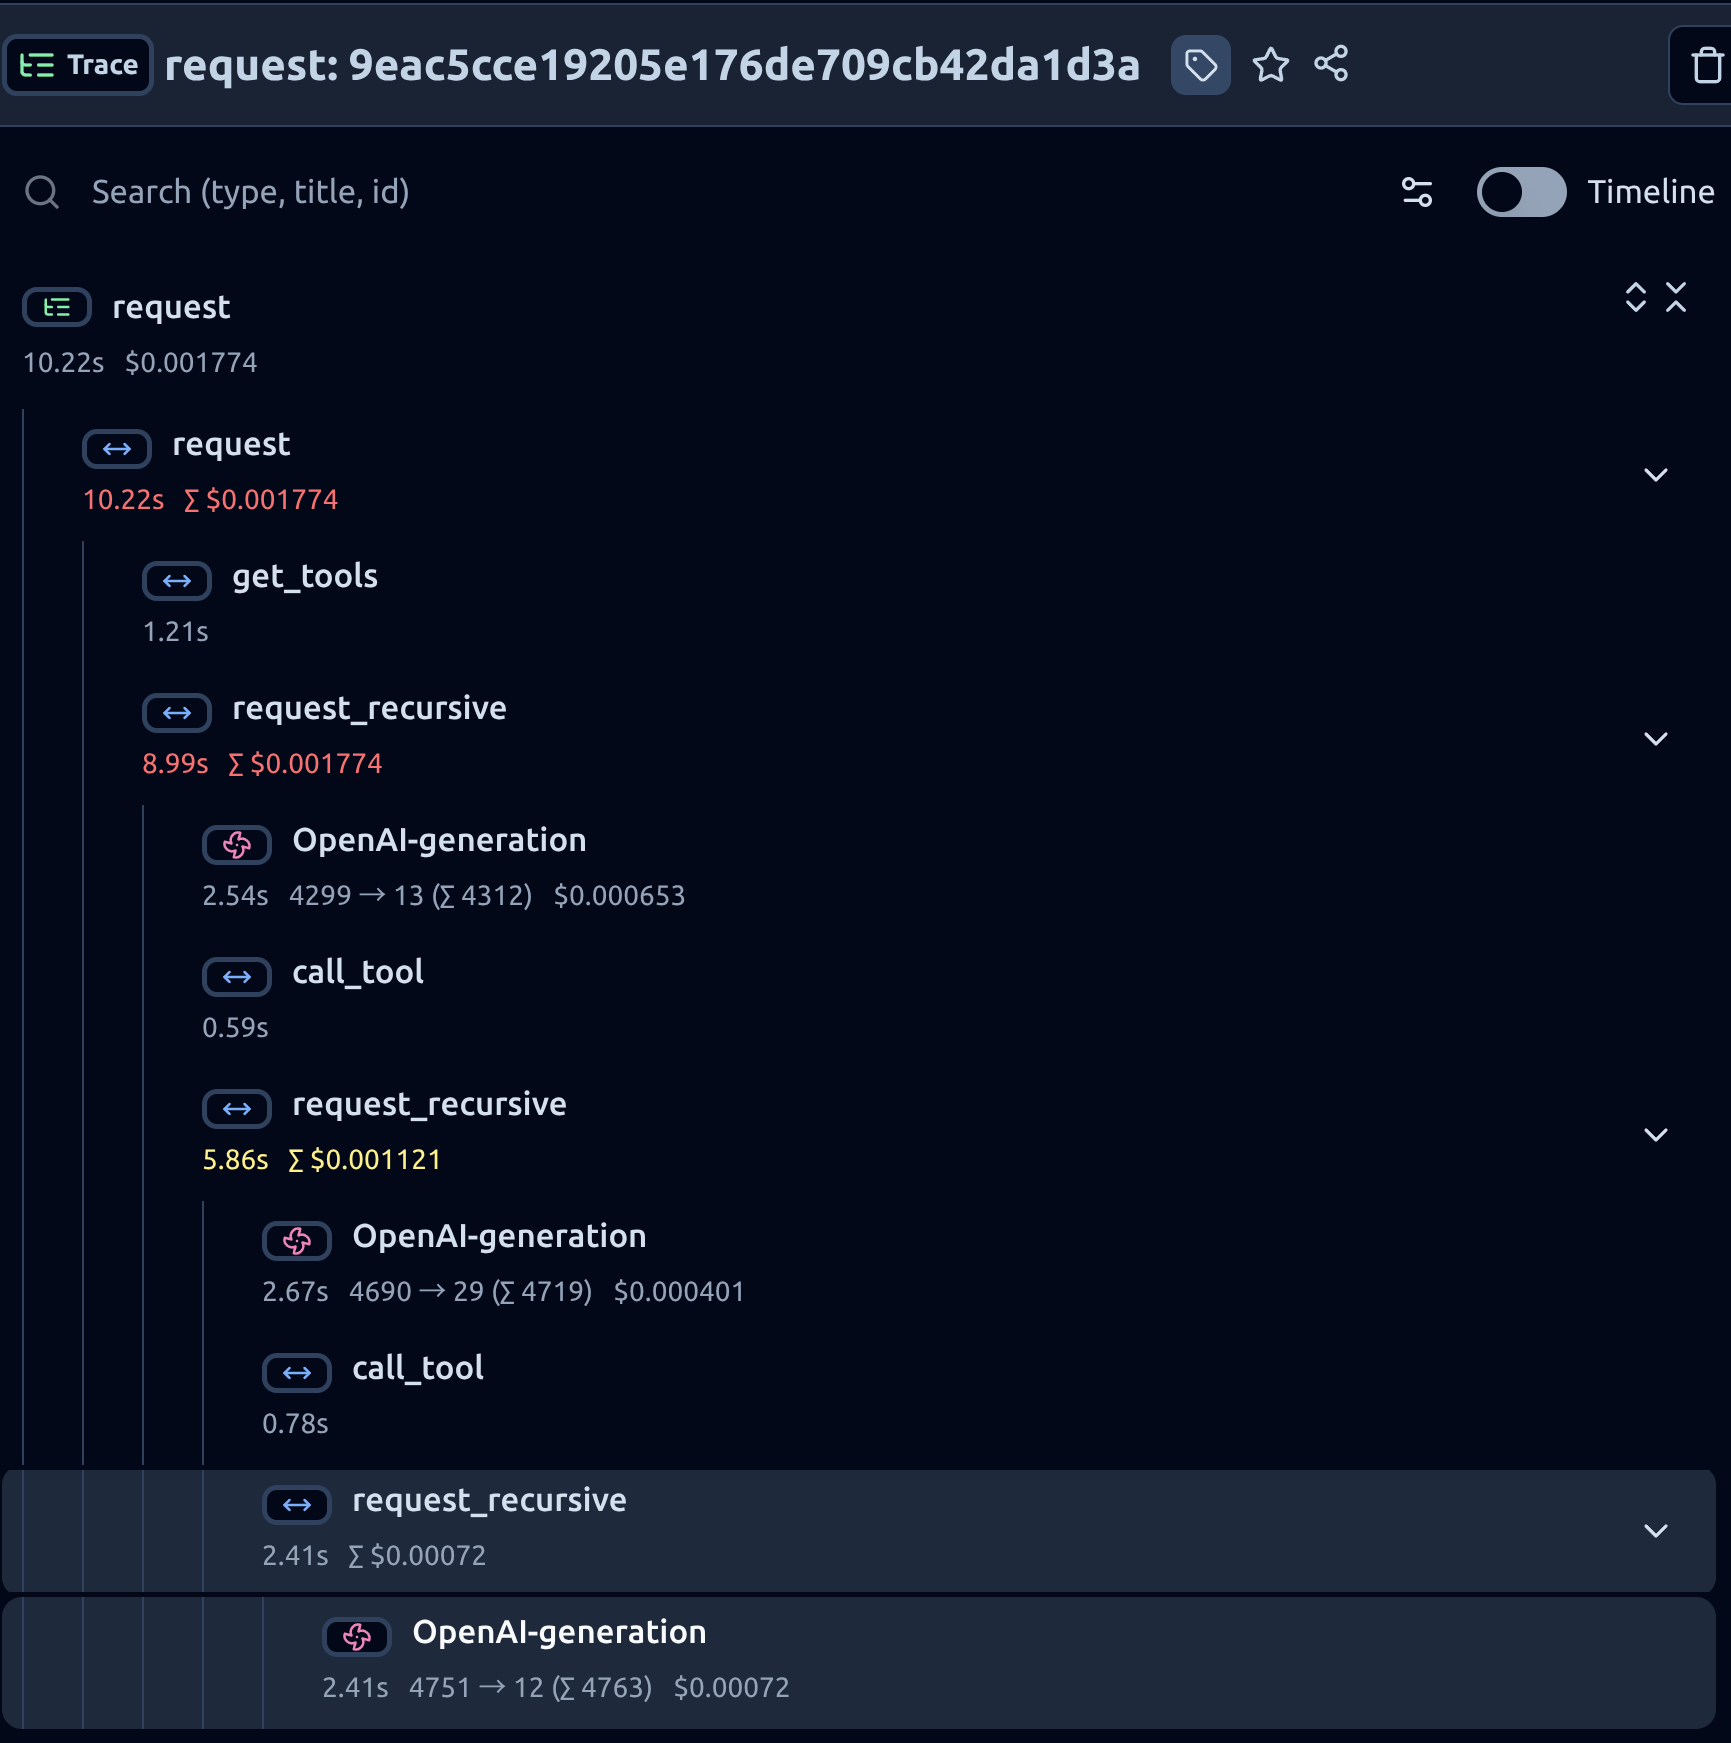This screenshot has height=1743, width=1731.
Task: Collapse the 5.86s request_recursive chevron
Action: click(x=1656, y=1134)
